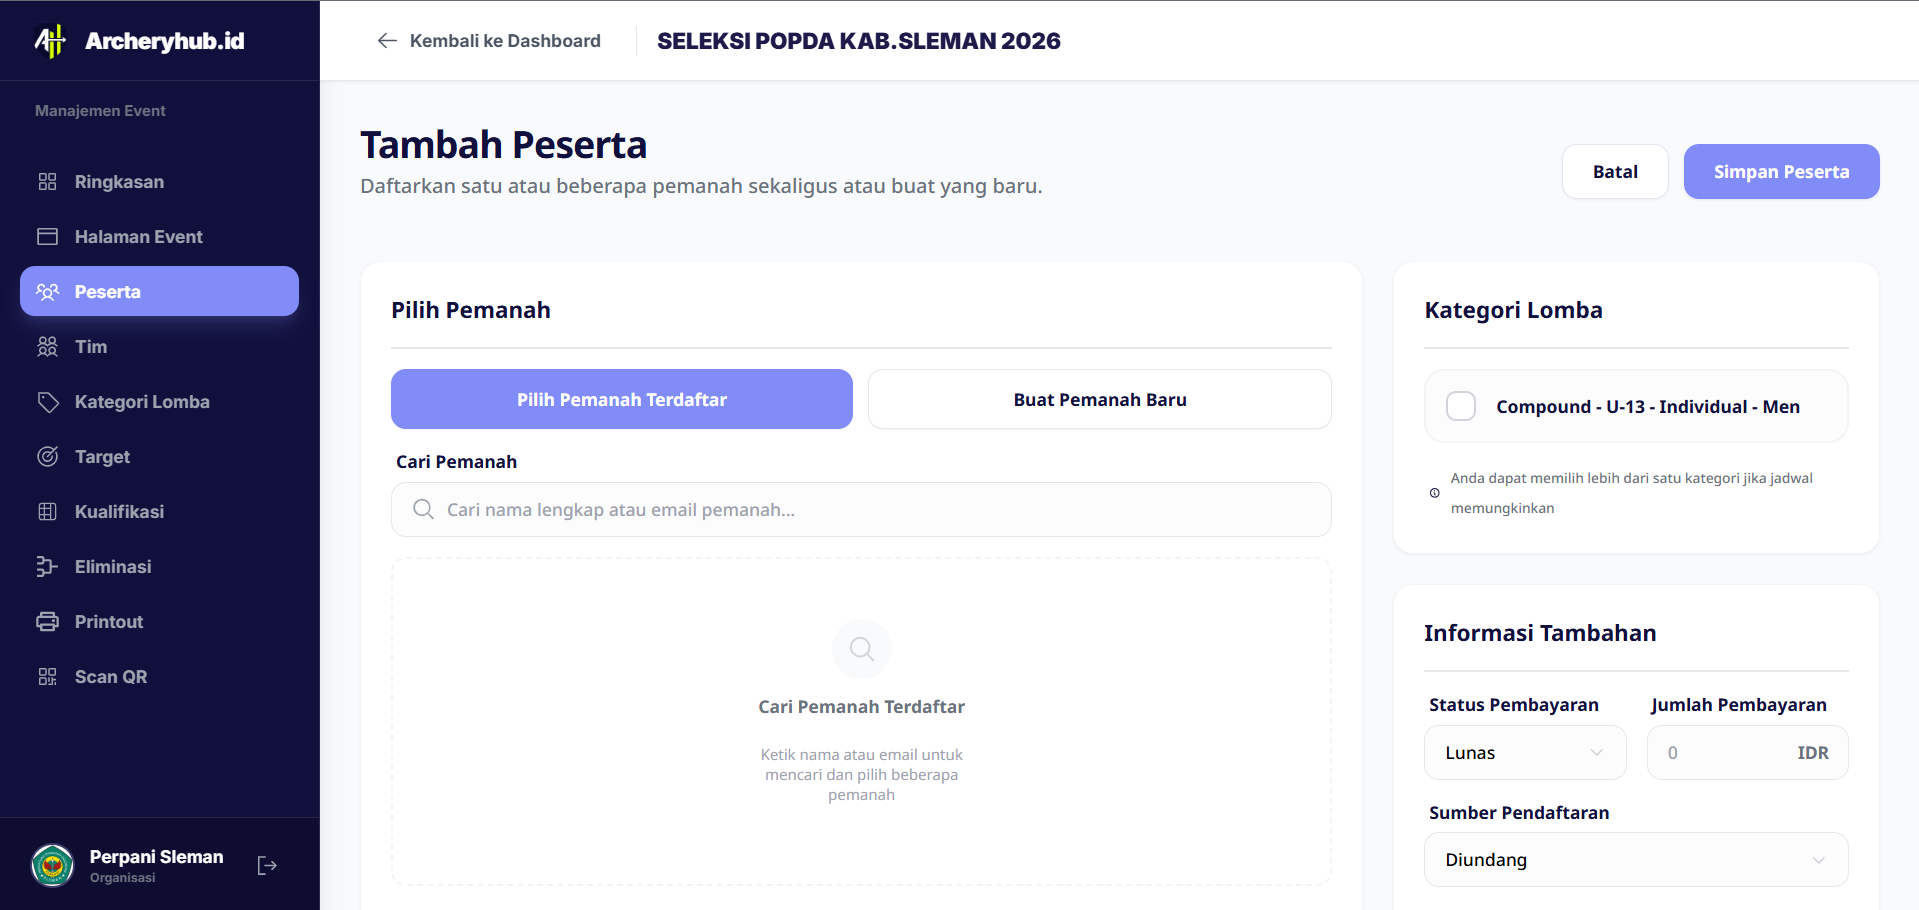Select the Eliminasi bracket icon
The width and height of the screenshot is (1919, 910).
point(47,566)
